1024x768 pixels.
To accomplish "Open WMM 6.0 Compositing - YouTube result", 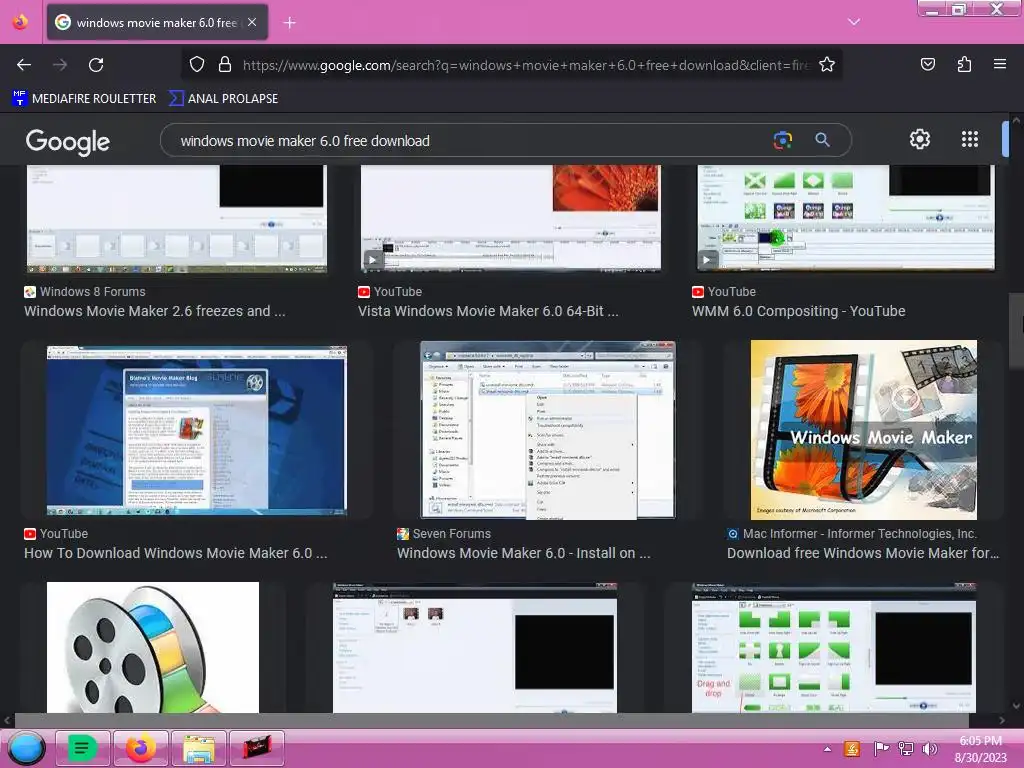I will 799,312.
